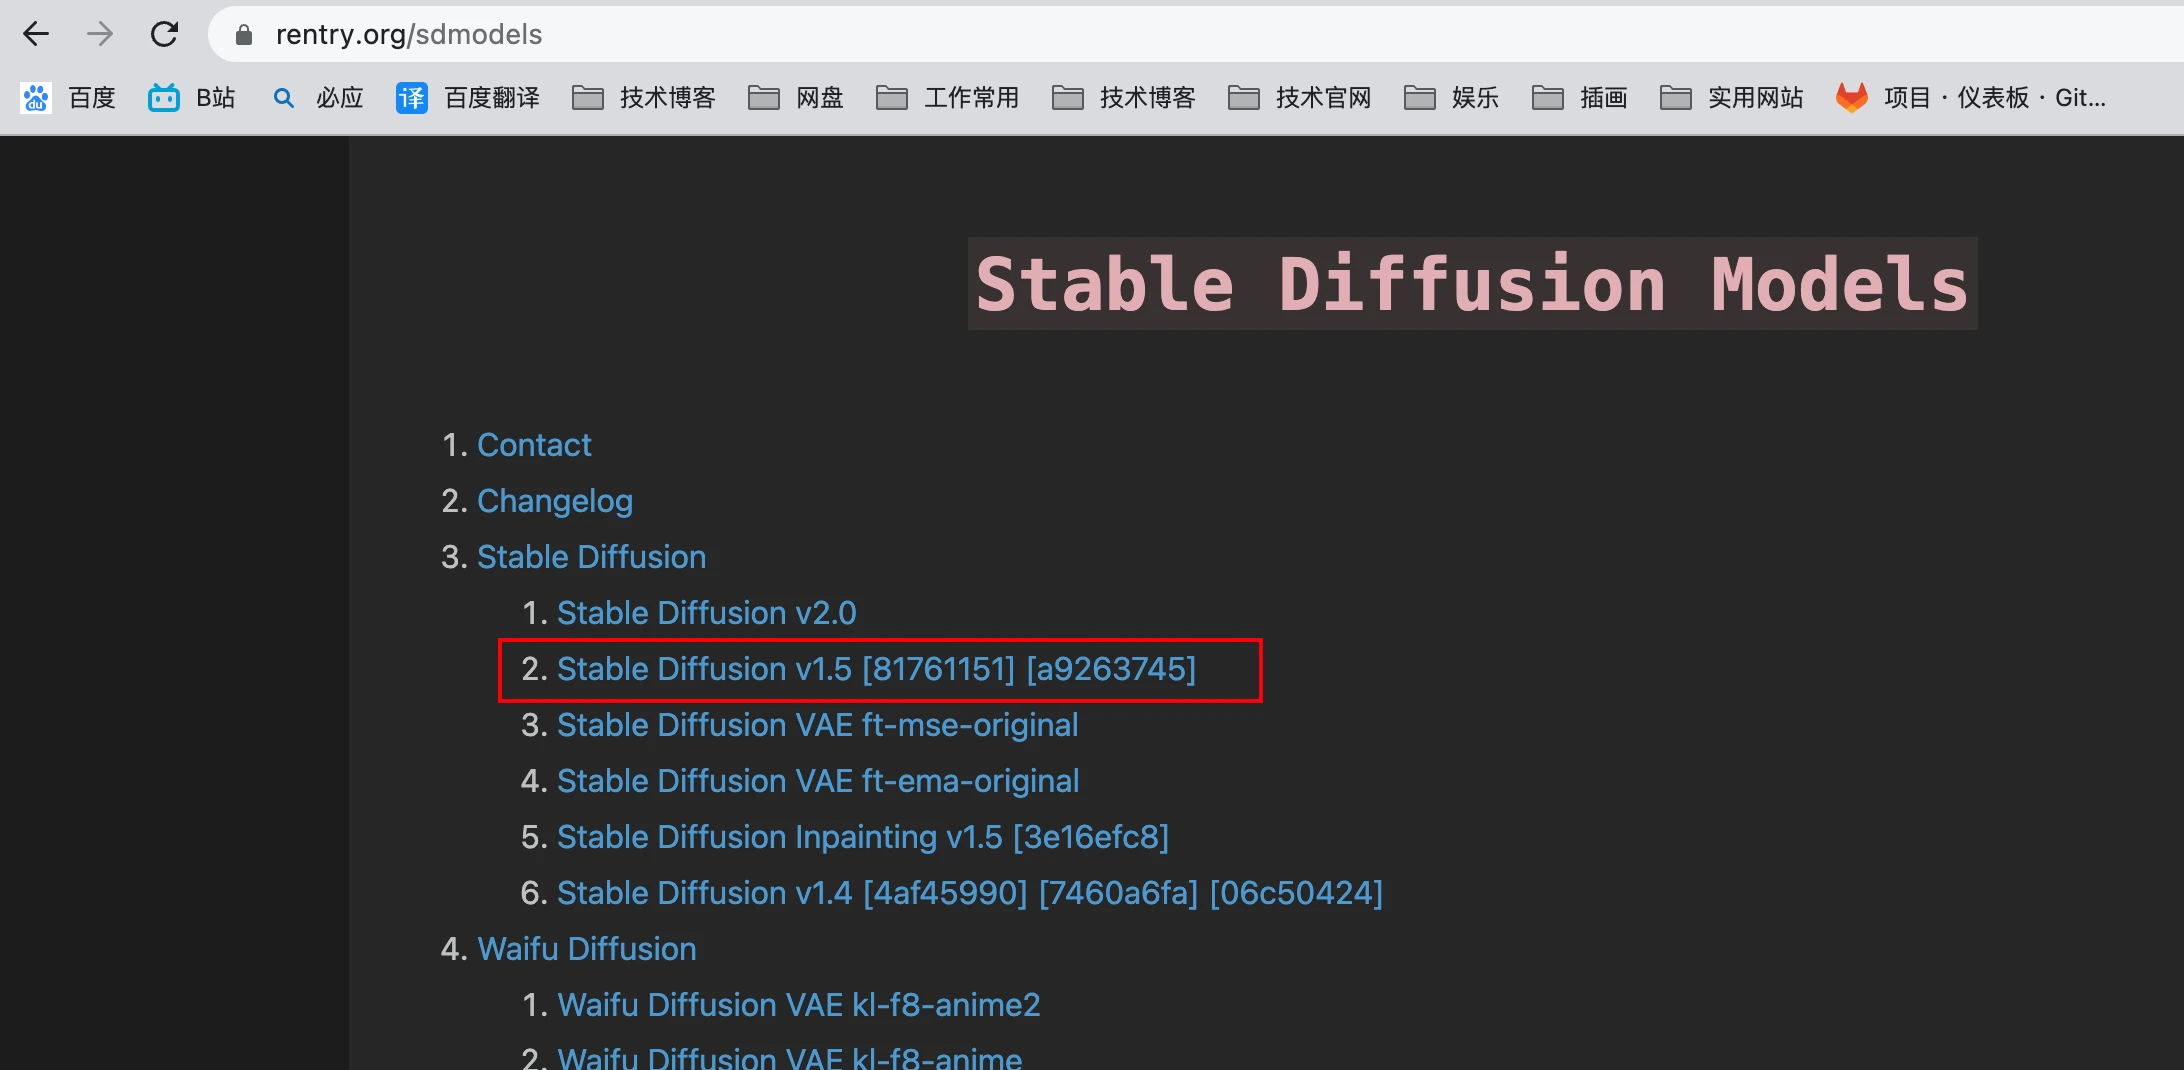Open the GitLab 项目·仪表板 bookmark

(x=1971, y=98)
